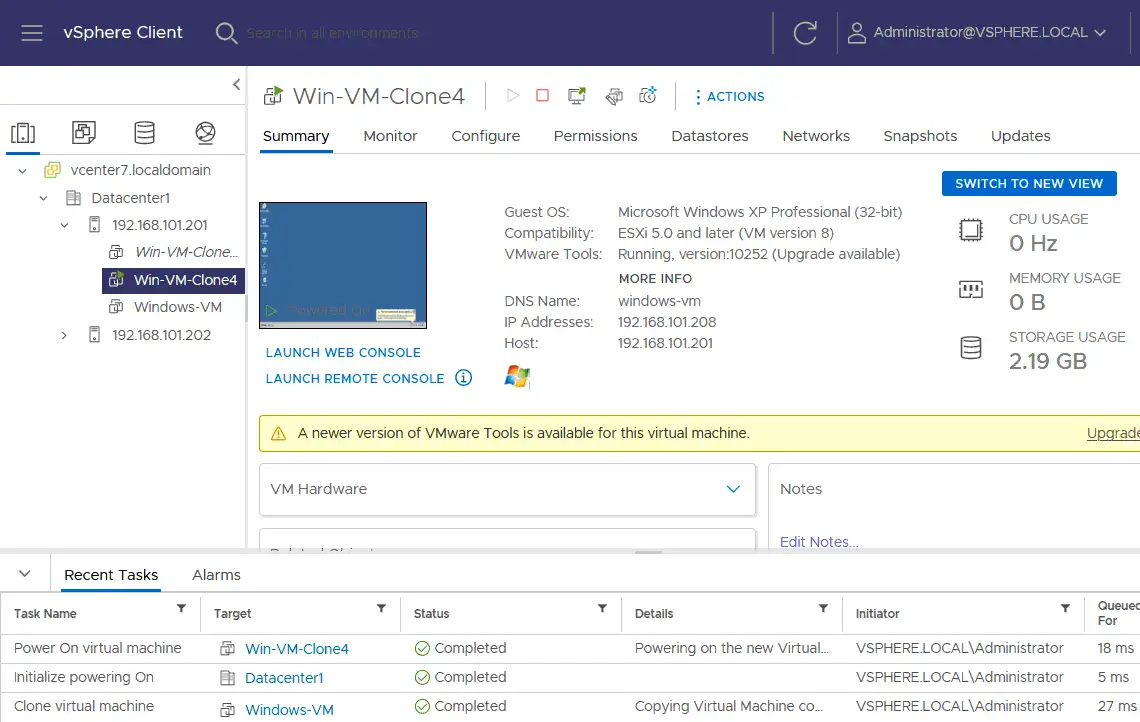Select the Recent Tasks tab
The width and height of the screenshot is (1140, 722).
[x=111, y=575]
